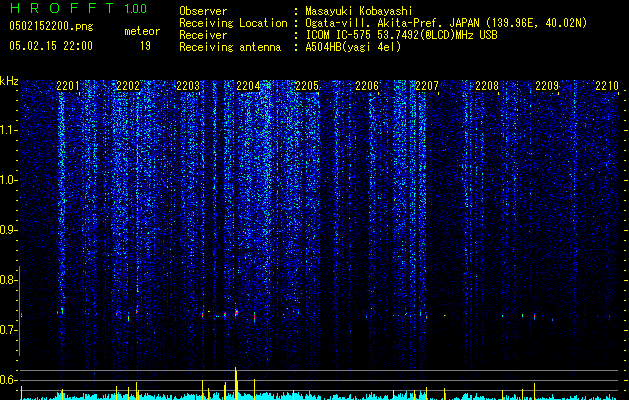Click the Receiving Location label

233,23
